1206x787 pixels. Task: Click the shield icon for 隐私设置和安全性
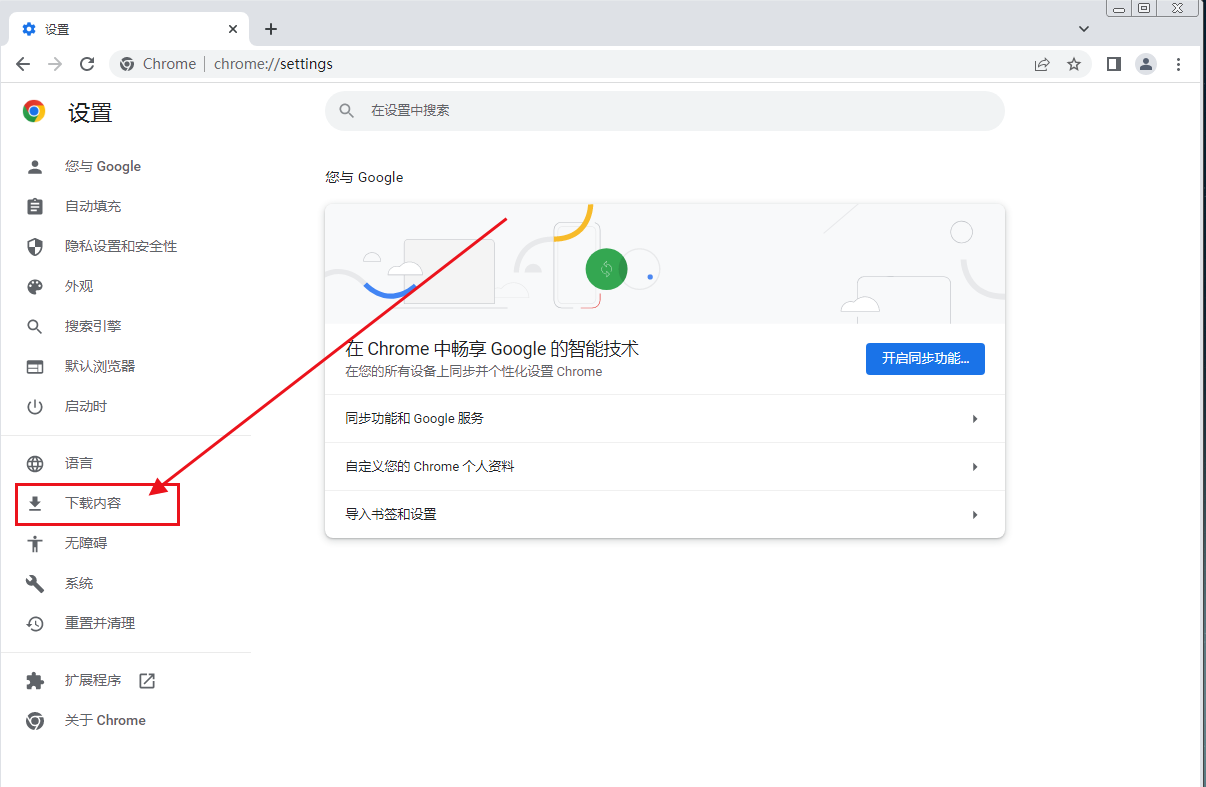(35, 247)
